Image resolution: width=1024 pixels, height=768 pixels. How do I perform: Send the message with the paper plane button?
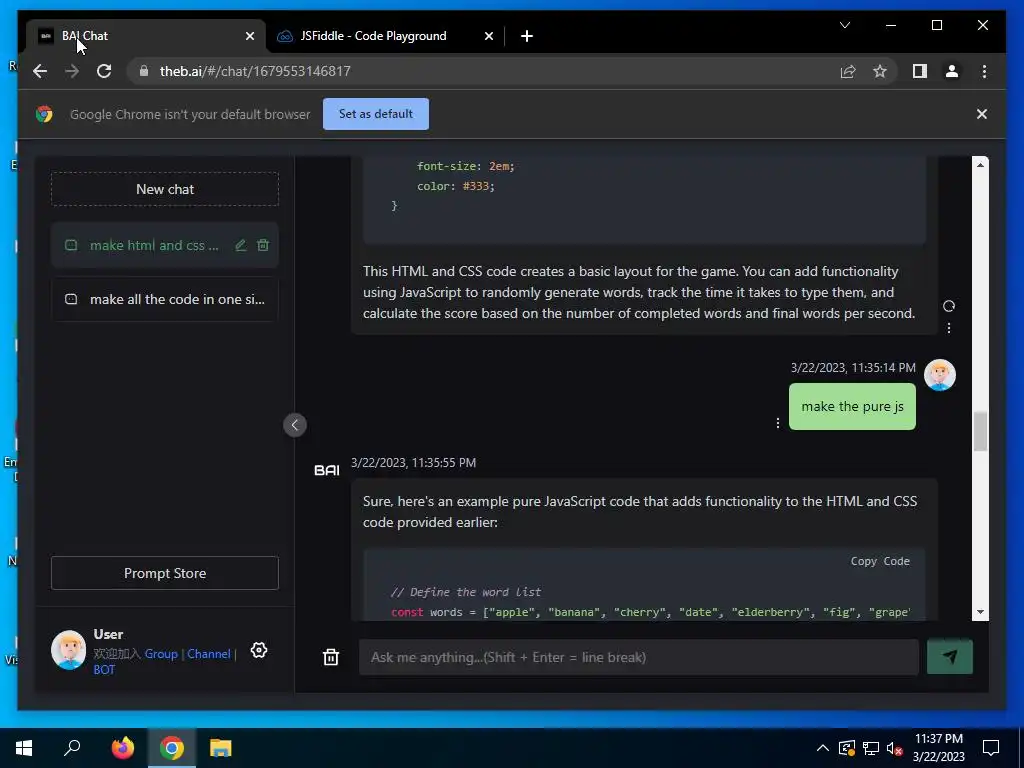tap(950, 657)
